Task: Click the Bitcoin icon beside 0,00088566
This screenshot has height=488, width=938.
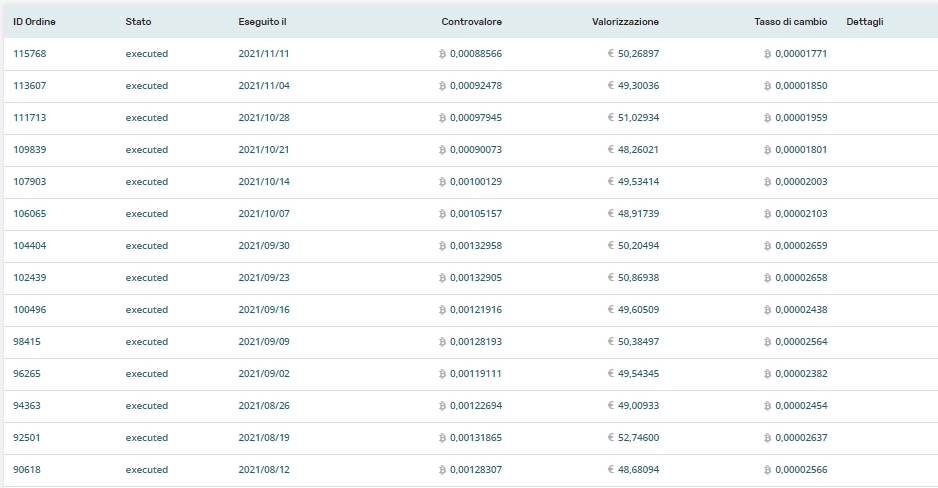Action: 442,54
